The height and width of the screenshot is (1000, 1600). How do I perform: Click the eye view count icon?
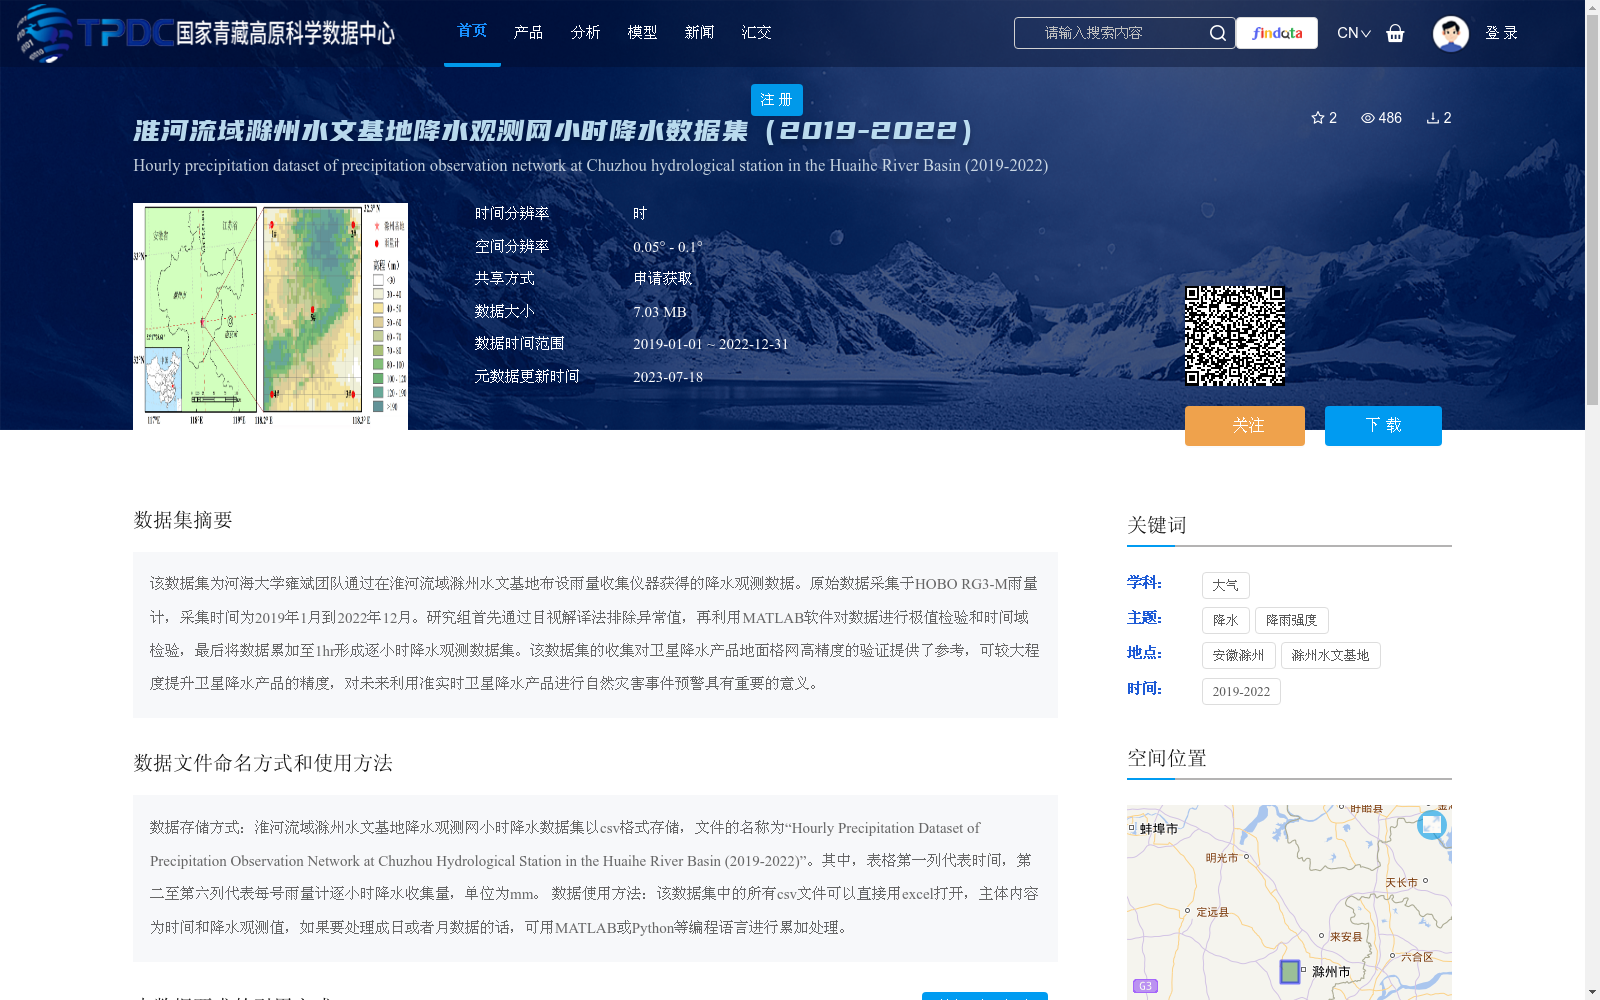(1368, 118)
